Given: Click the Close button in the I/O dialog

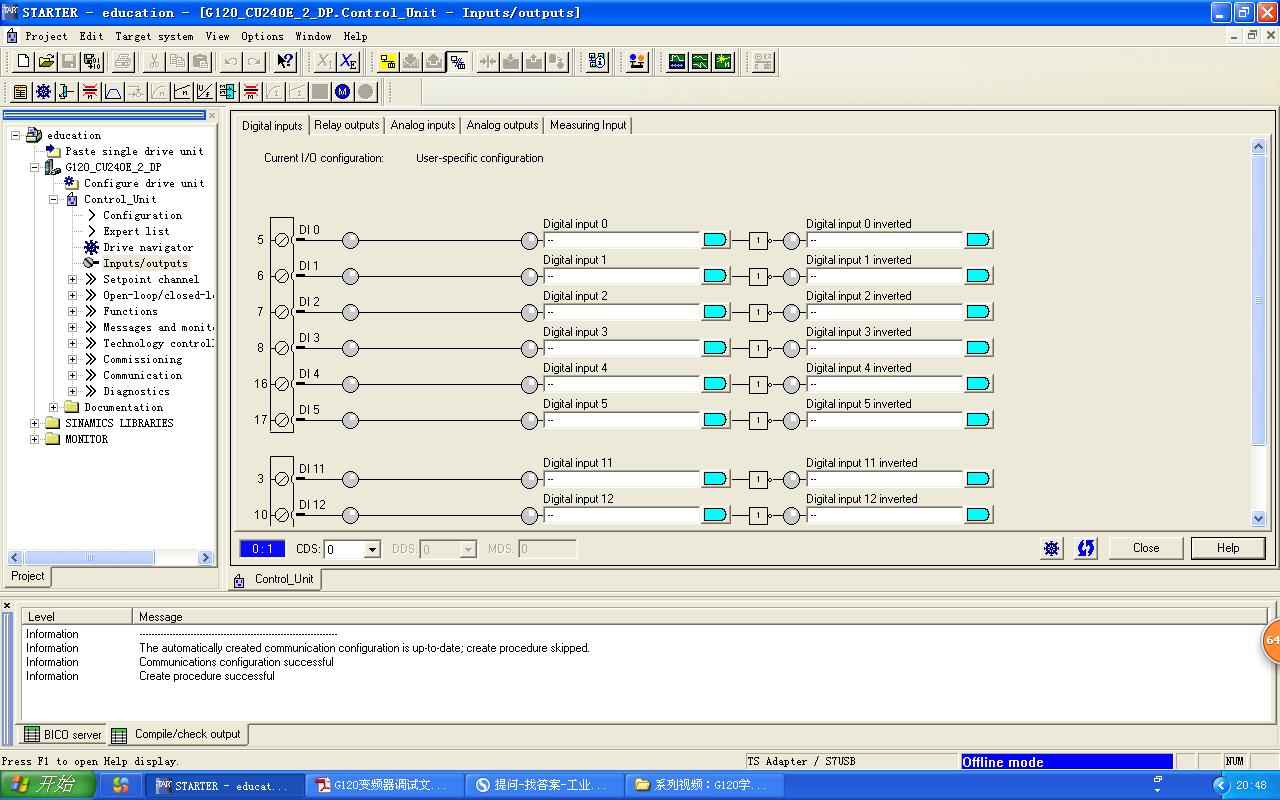Looking at the screenshot, I should point(1146,548).
